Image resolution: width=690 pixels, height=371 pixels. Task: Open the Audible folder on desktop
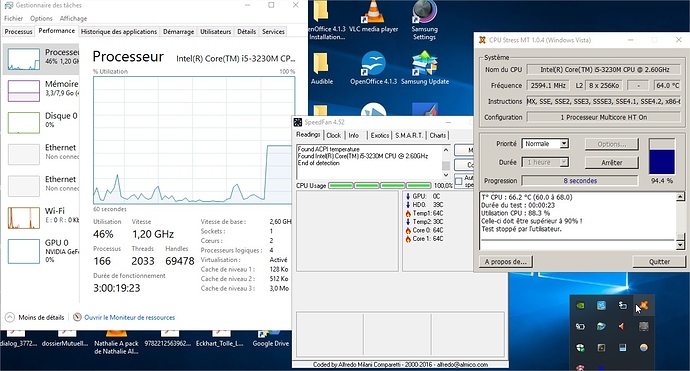click(322, 68)
